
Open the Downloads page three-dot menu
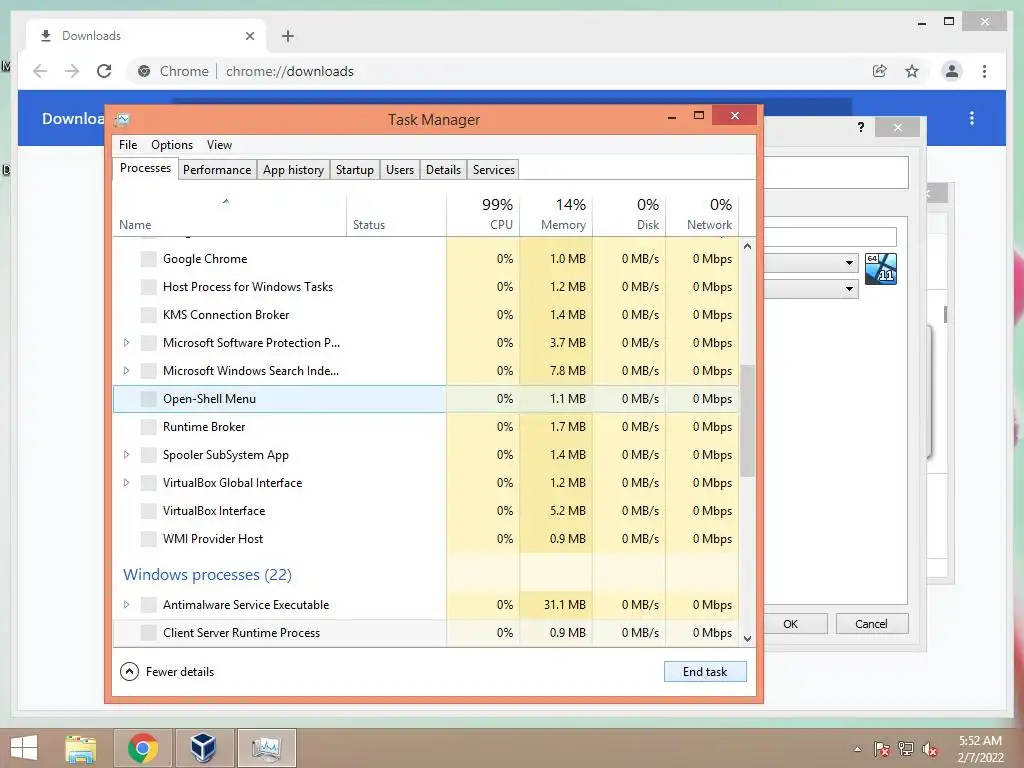972,118
